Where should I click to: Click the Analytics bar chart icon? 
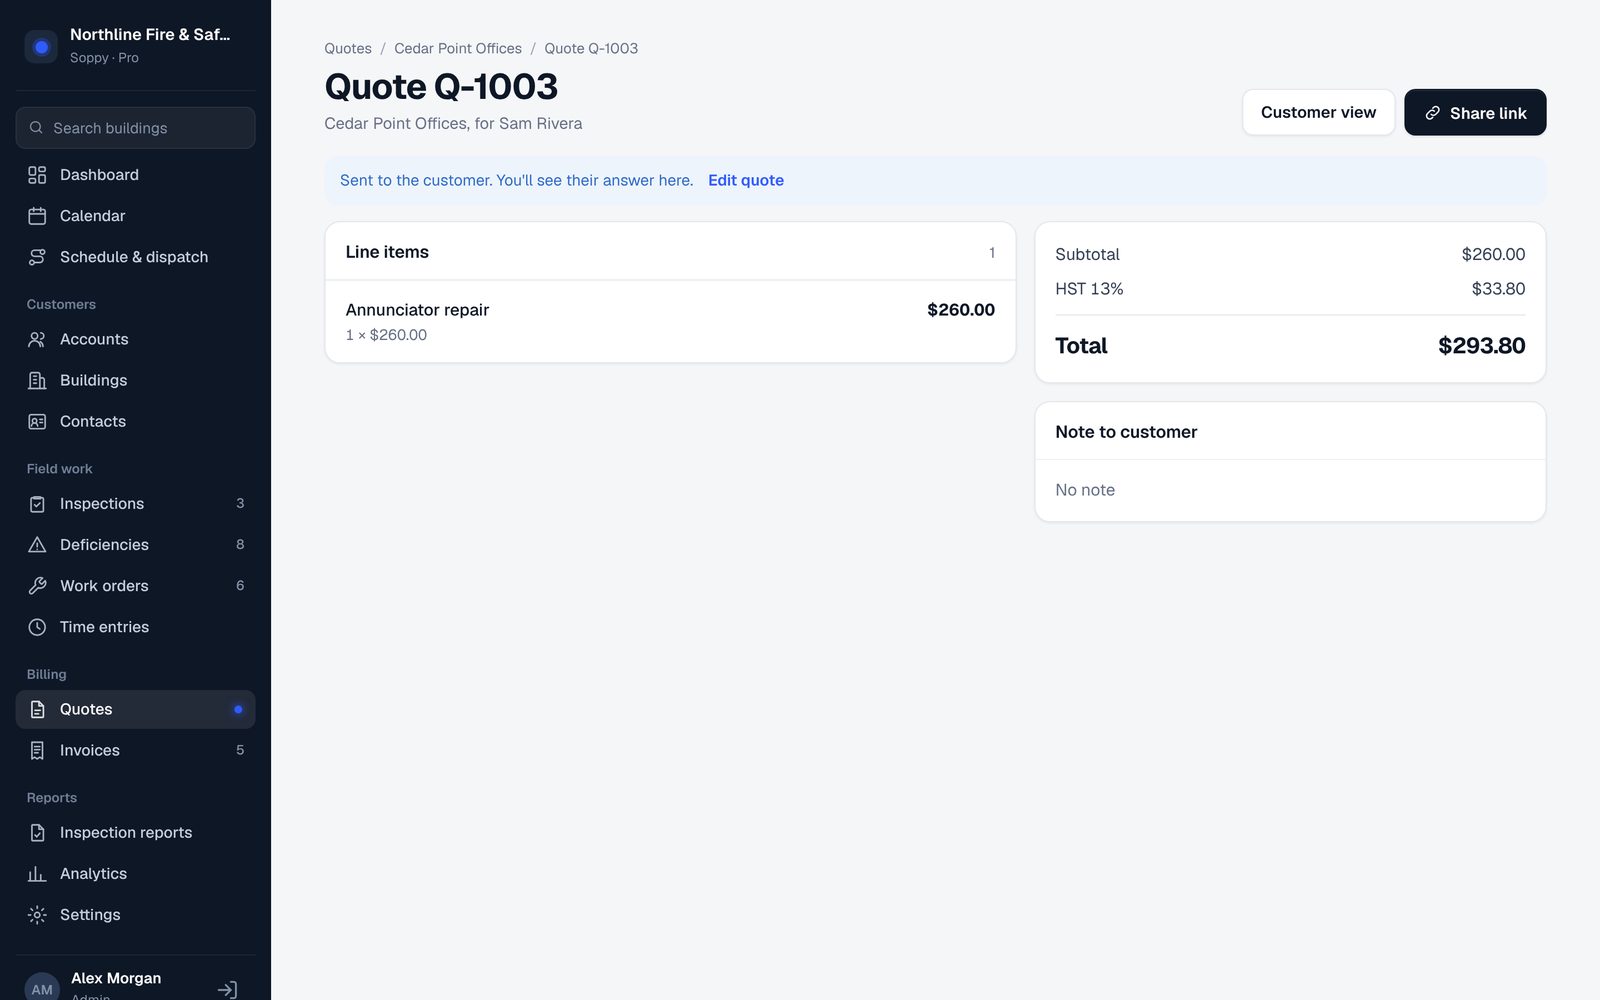click(37, 874)
